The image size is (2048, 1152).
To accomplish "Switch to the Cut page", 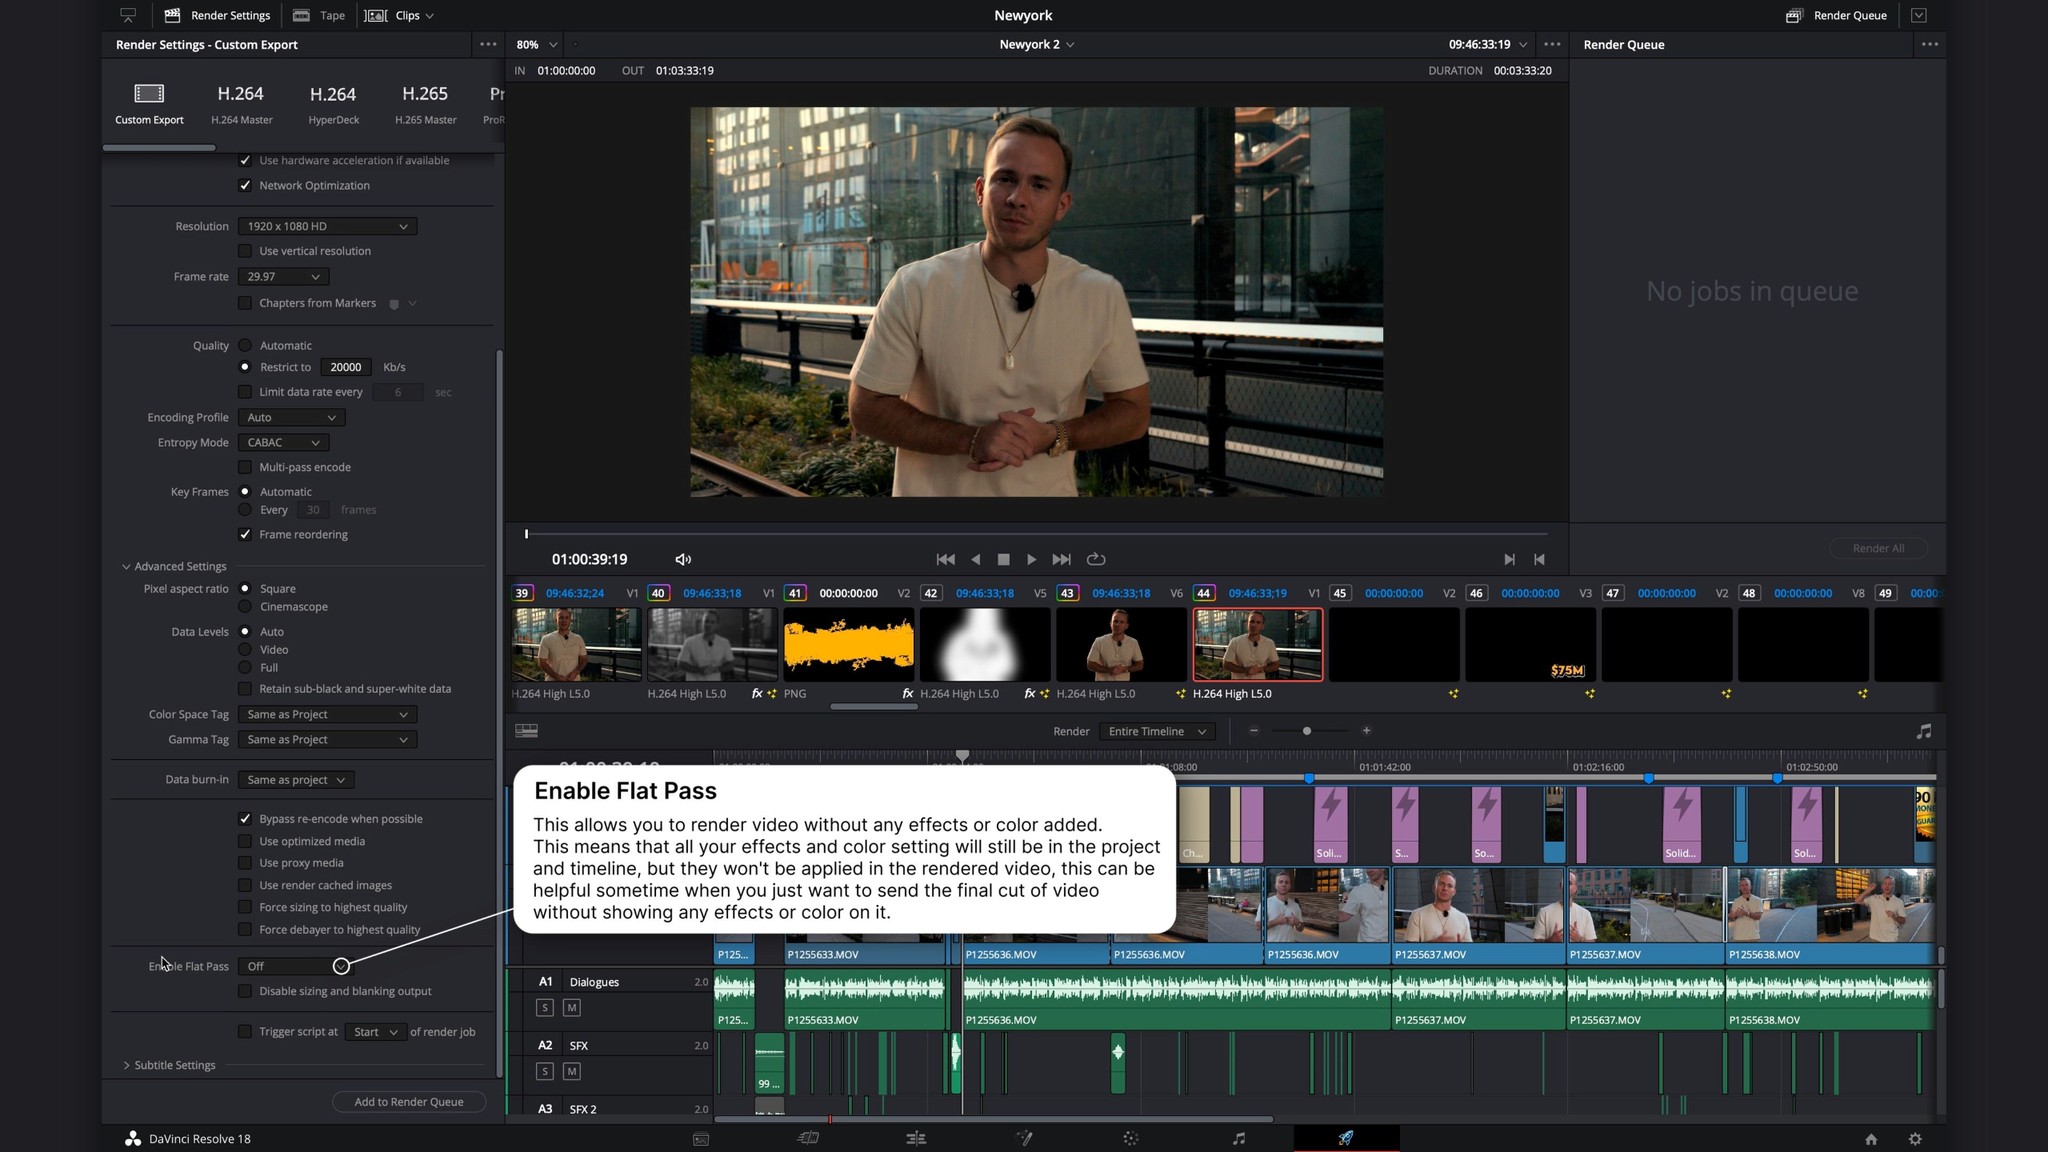I will (x=808, y=1138).
